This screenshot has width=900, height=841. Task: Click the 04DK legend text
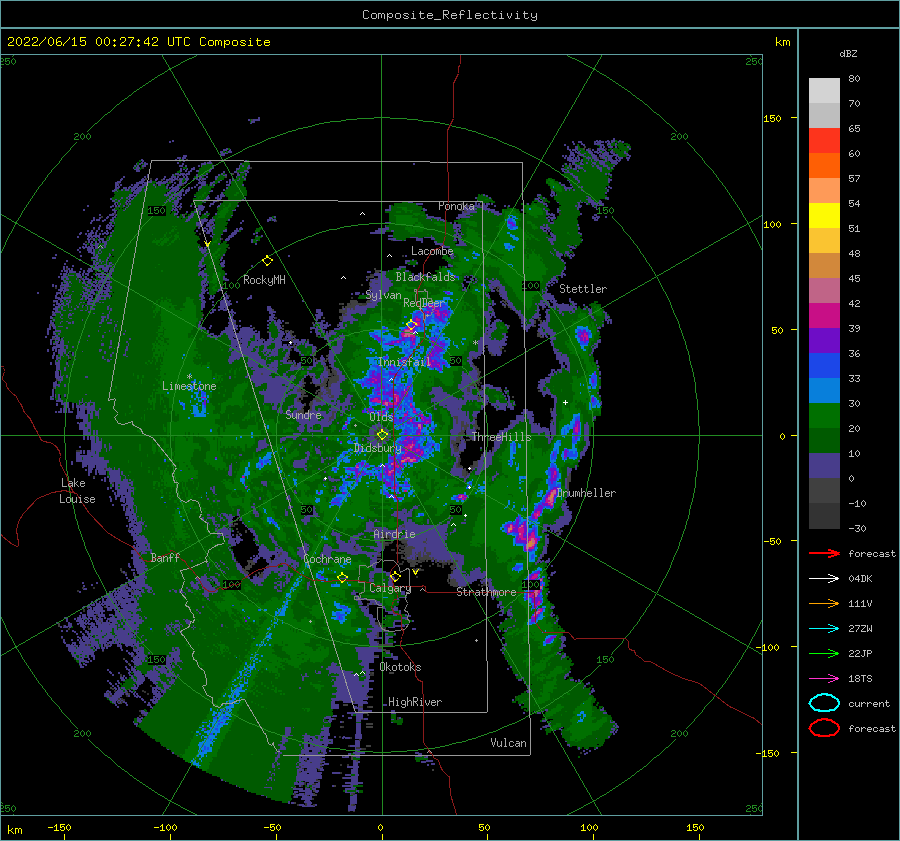pos(860,579)
